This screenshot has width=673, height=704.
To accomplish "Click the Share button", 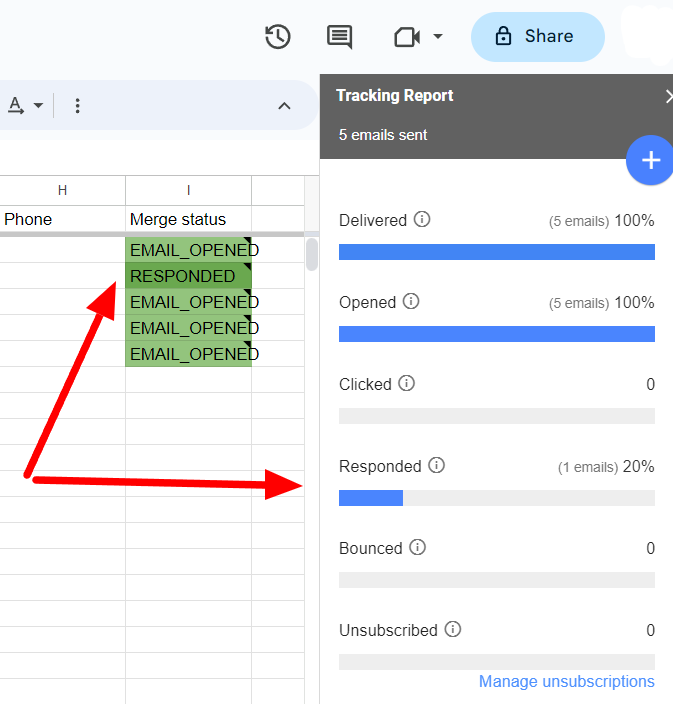I will (x=537, y=36).
